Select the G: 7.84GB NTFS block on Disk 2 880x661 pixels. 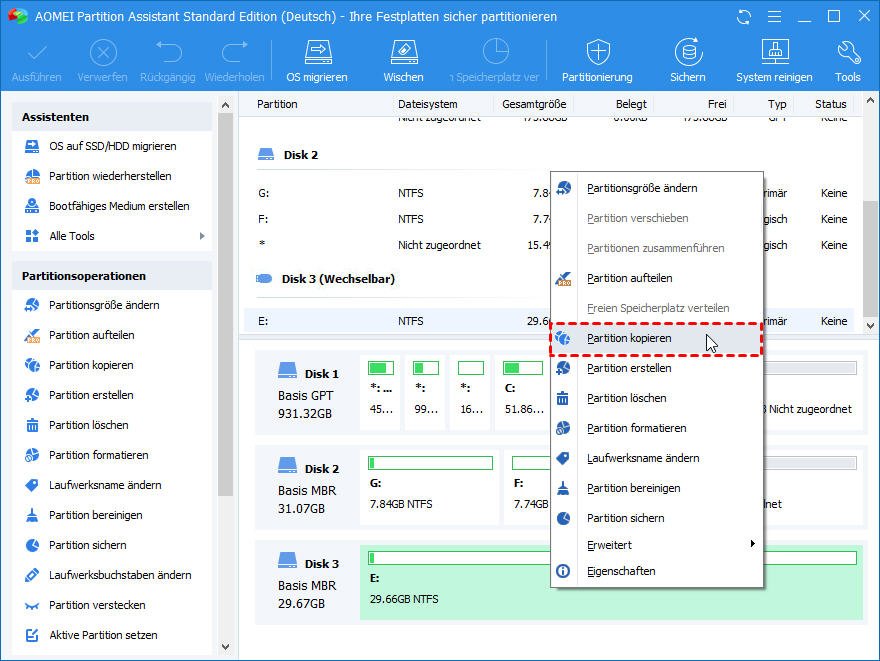pyautogui.click(x=429, y=487)
